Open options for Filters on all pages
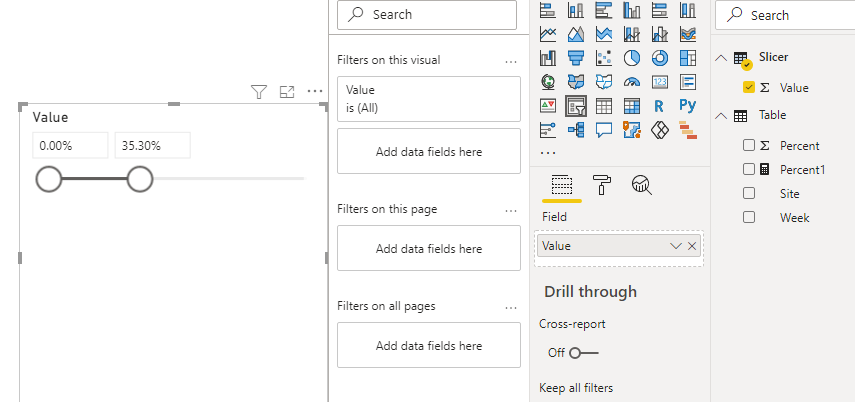855x402 pixels. click(511, 308)
